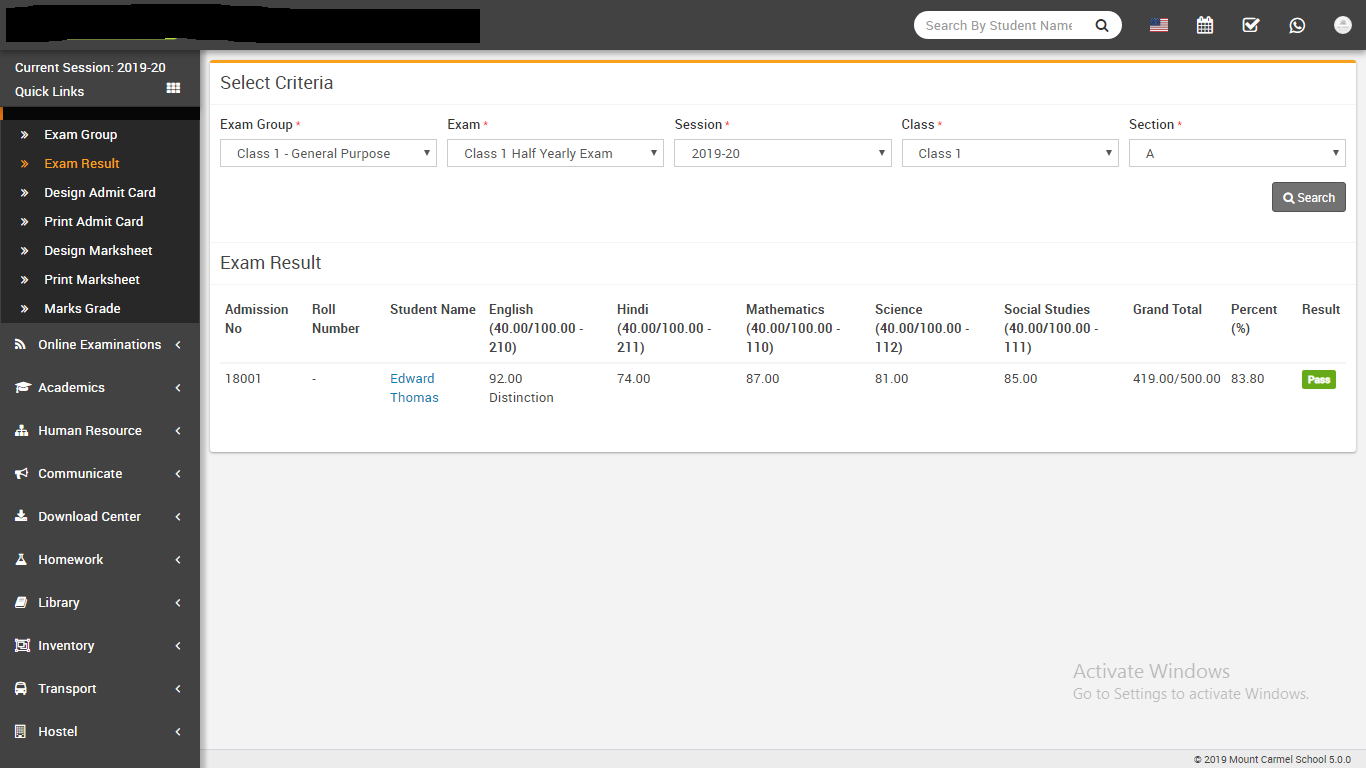The image size is (1366, 768).
Task: Open the user profile avatar icon
Action: click(1342, 26)
